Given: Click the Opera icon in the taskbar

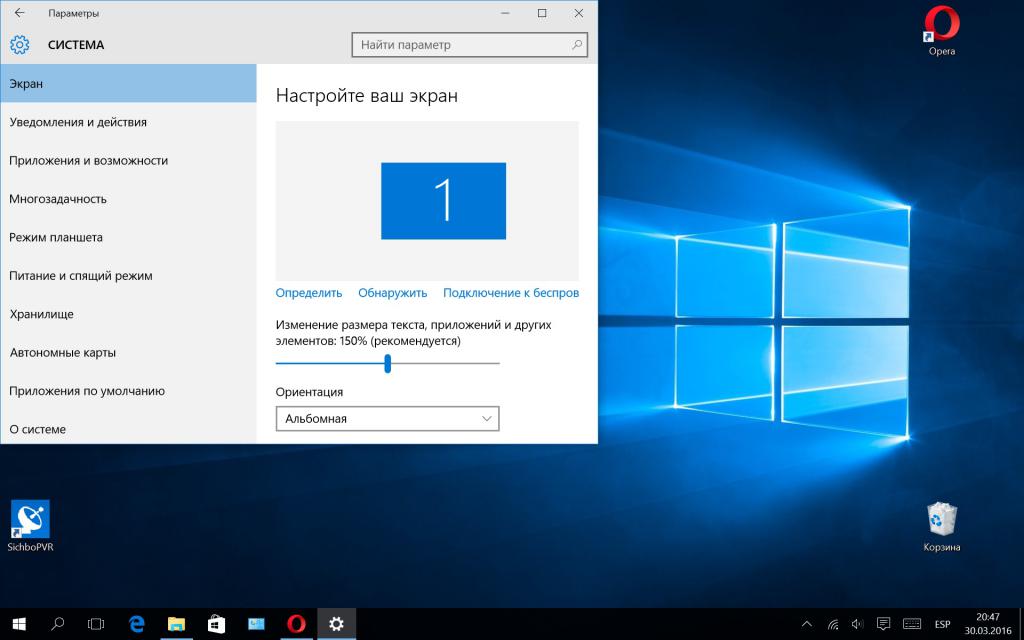Looking at the screenshot, I should click(296, 623).
